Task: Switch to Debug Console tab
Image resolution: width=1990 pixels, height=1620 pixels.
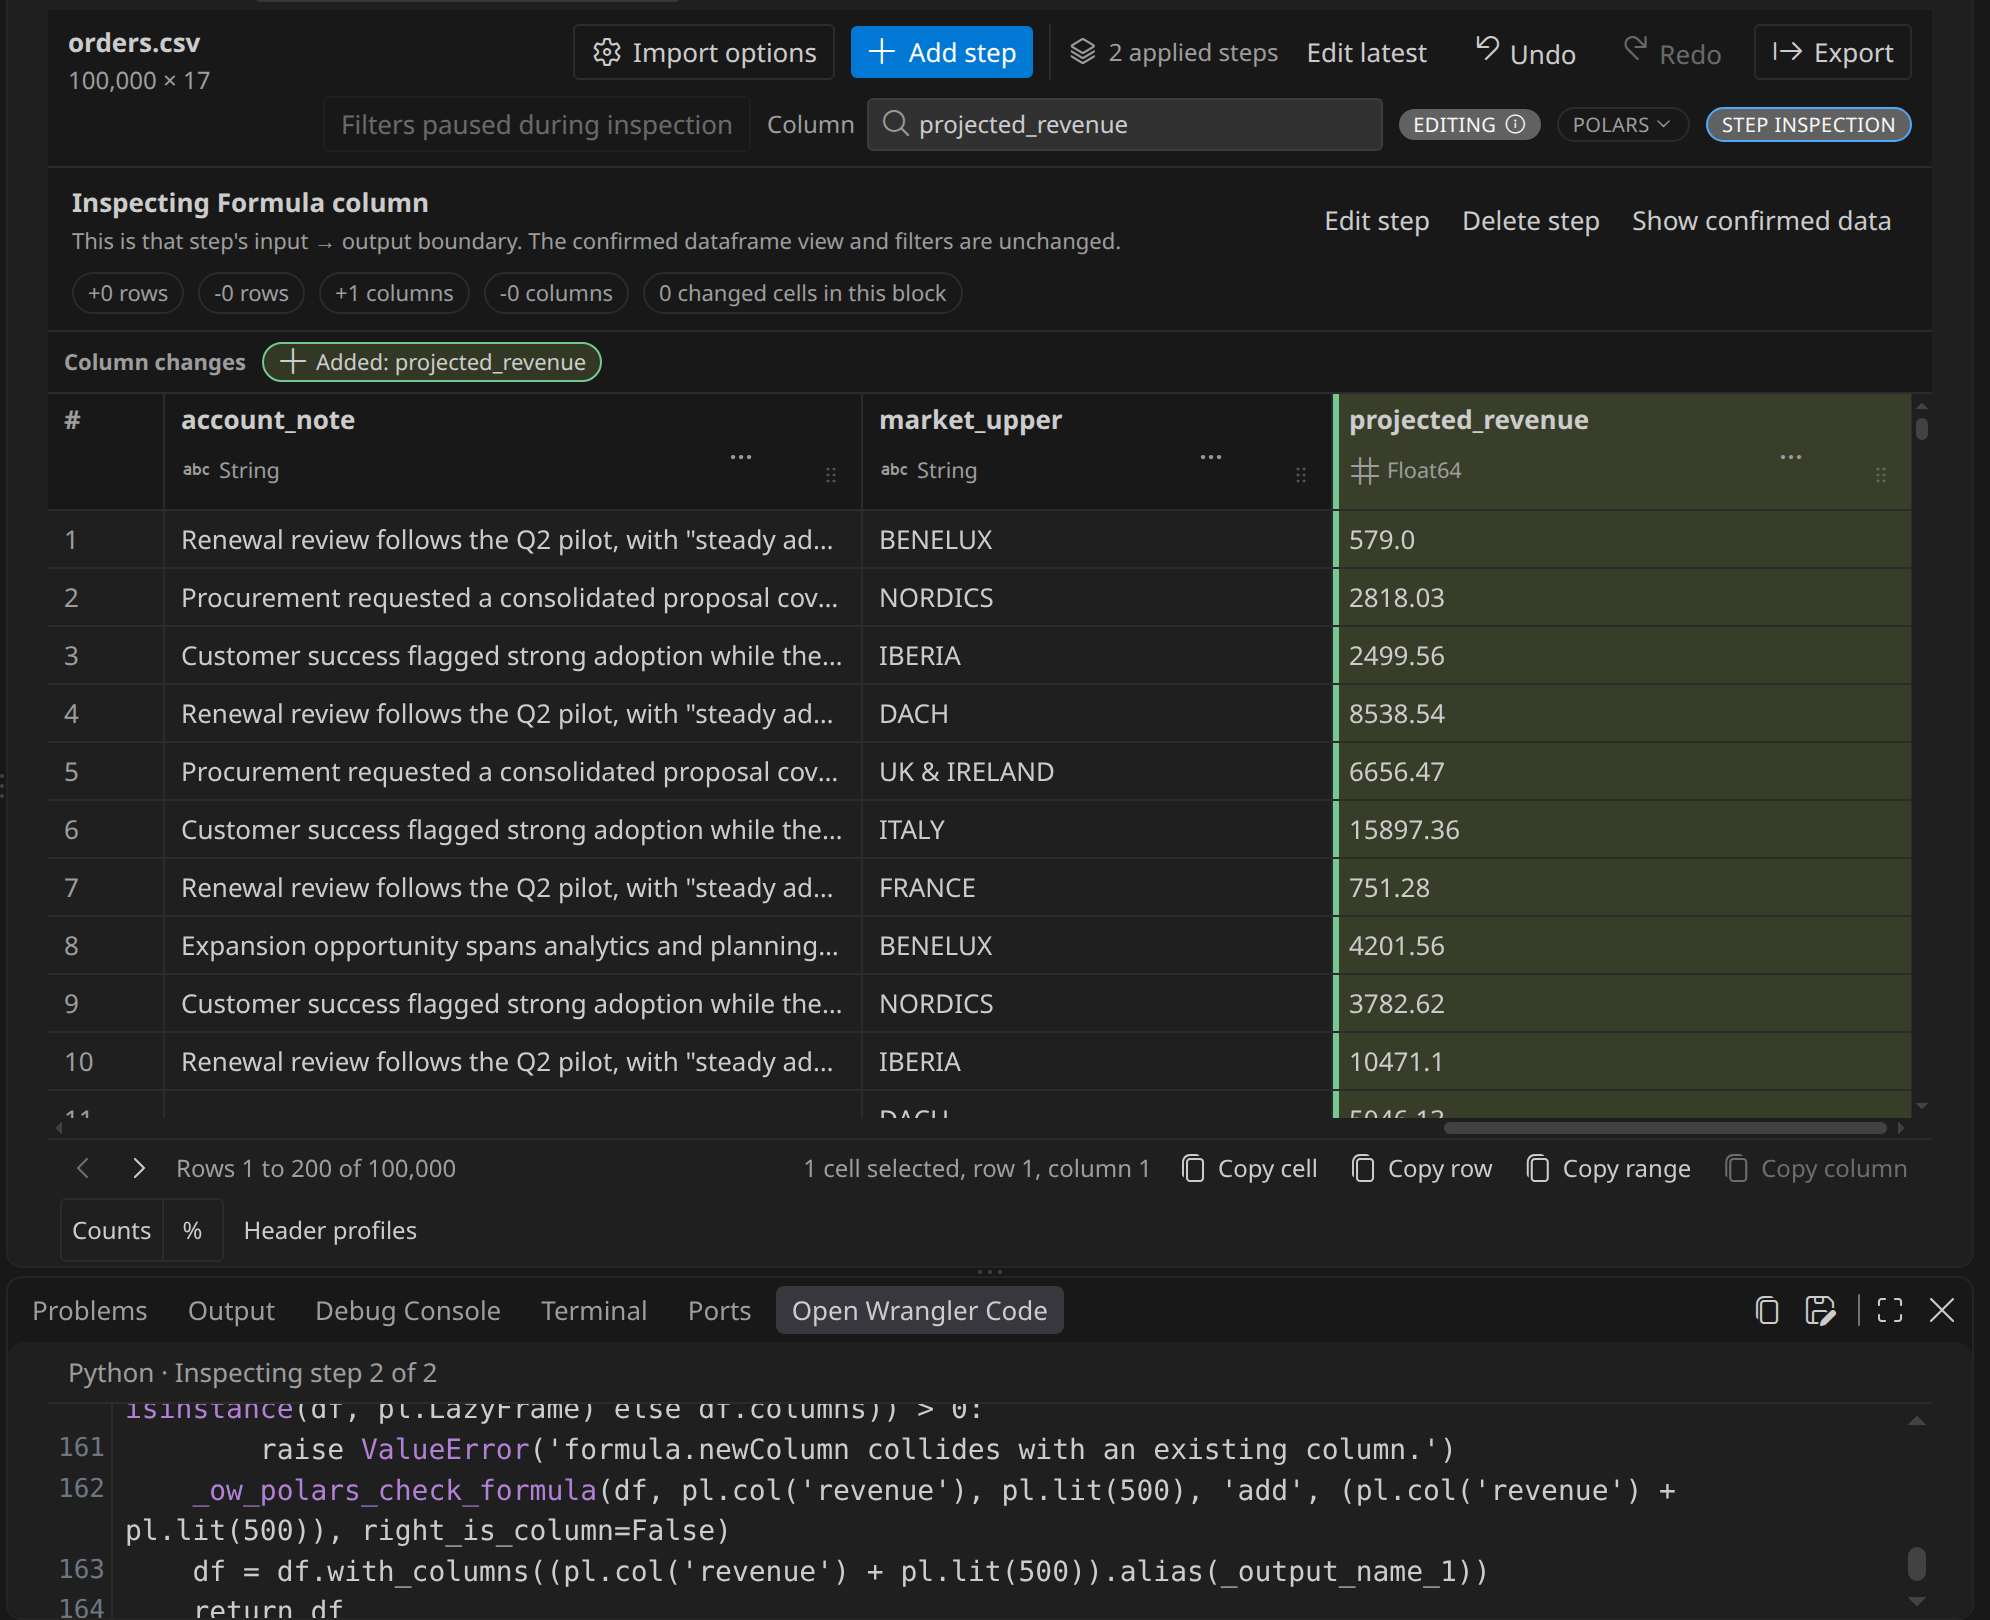Action: pos(408,1311)
